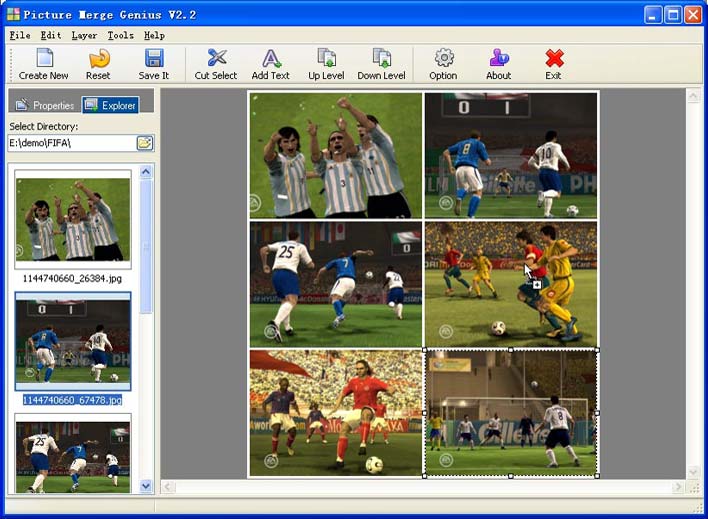
Task: Click file name 1144740660_26384.jpg
Action: click(x=72, y=278)
